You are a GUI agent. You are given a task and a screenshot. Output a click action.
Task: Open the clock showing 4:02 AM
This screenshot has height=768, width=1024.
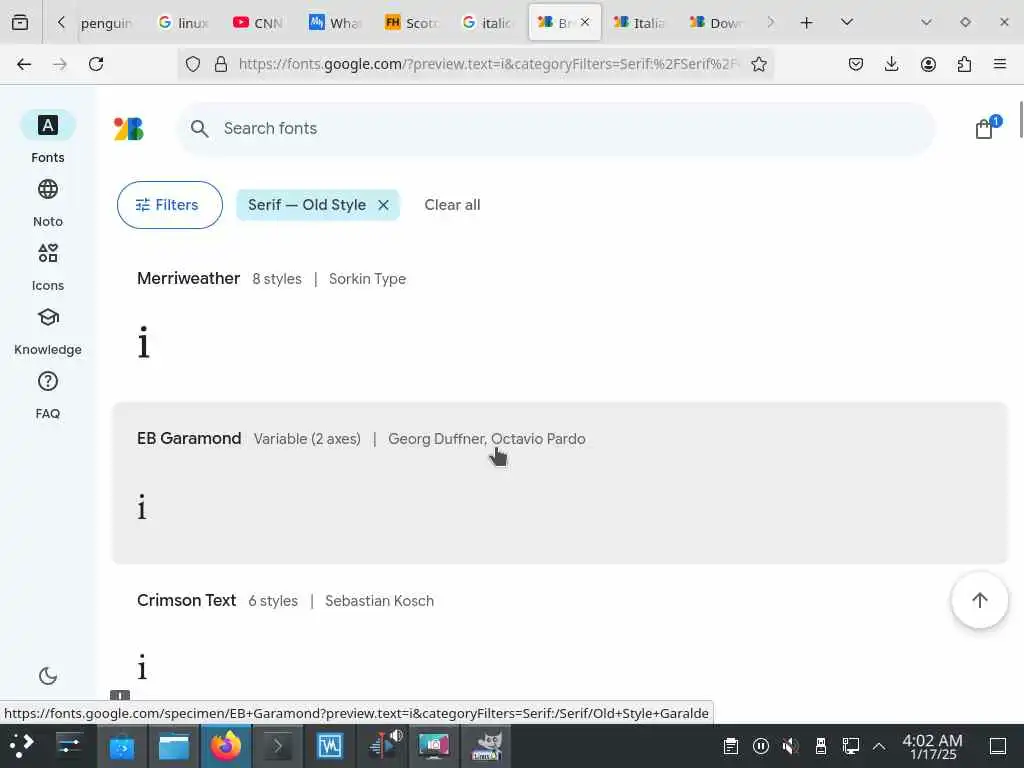(932, 746)
